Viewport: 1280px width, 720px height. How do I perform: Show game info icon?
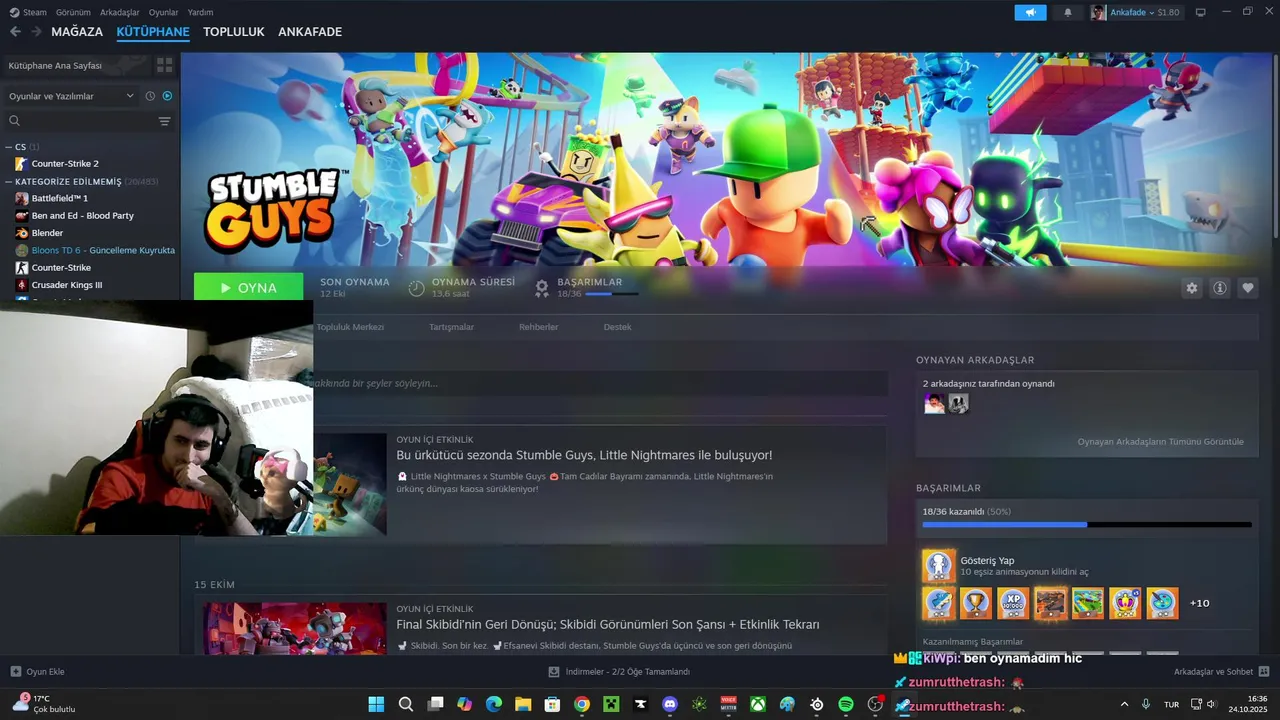(x=1220, y=288)
